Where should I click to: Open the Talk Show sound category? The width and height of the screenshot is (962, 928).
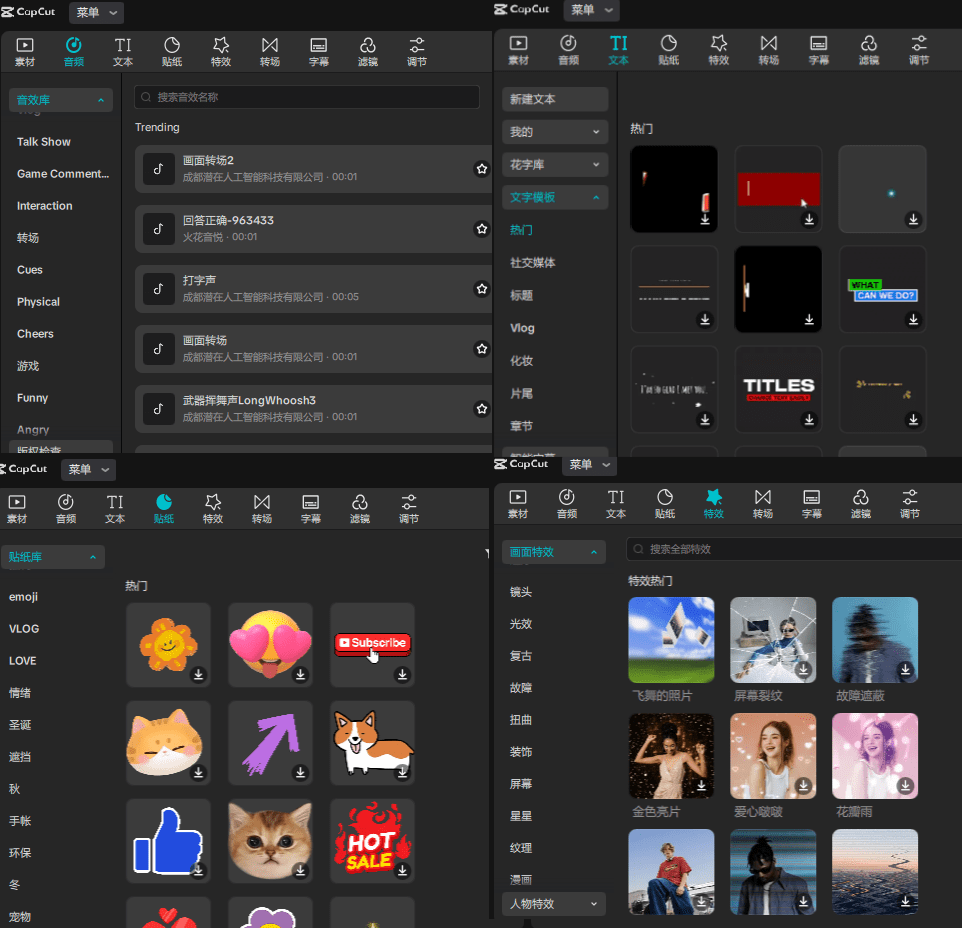pos(44,142)
